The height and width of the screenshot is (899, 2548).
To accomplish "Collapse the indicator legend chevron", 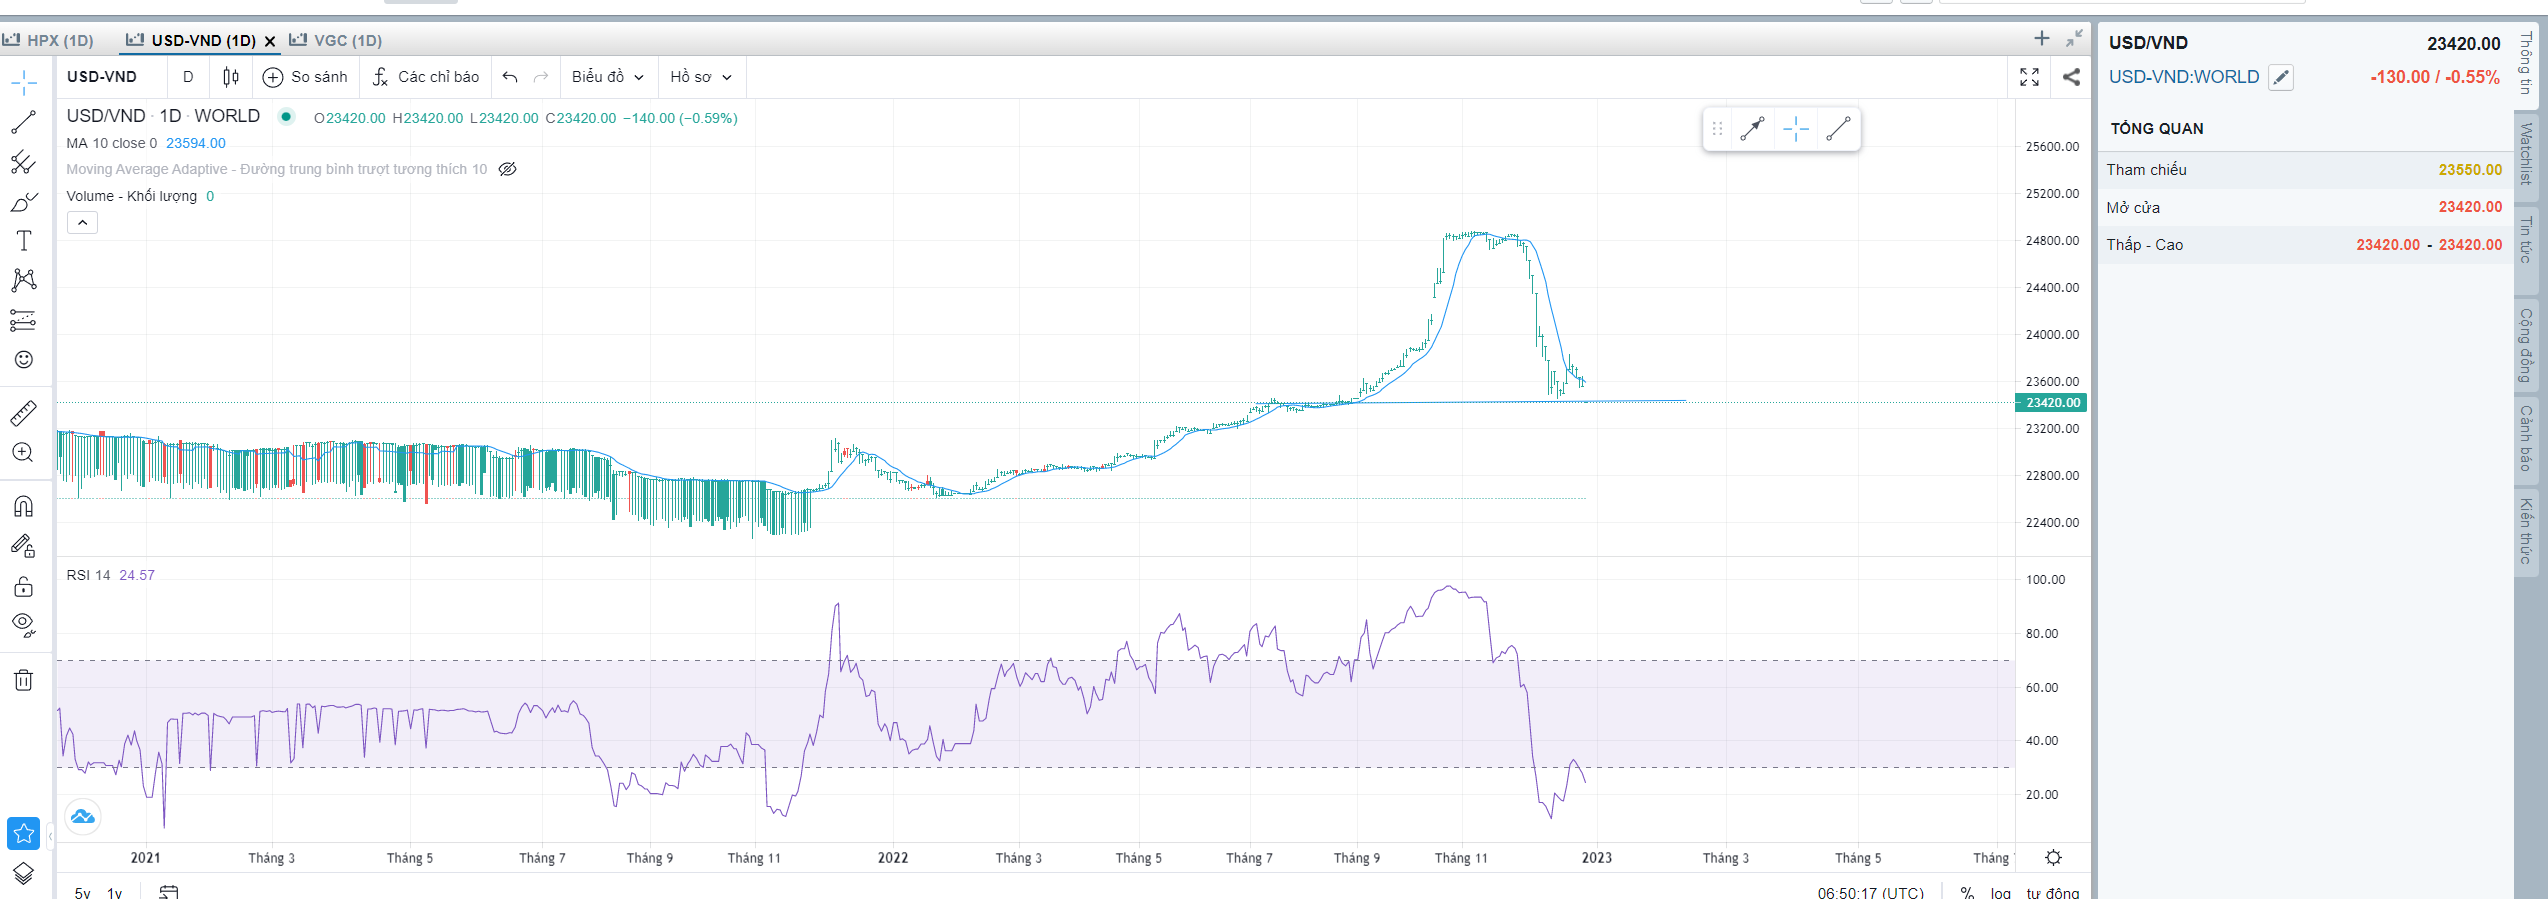I will click(82, 222).
